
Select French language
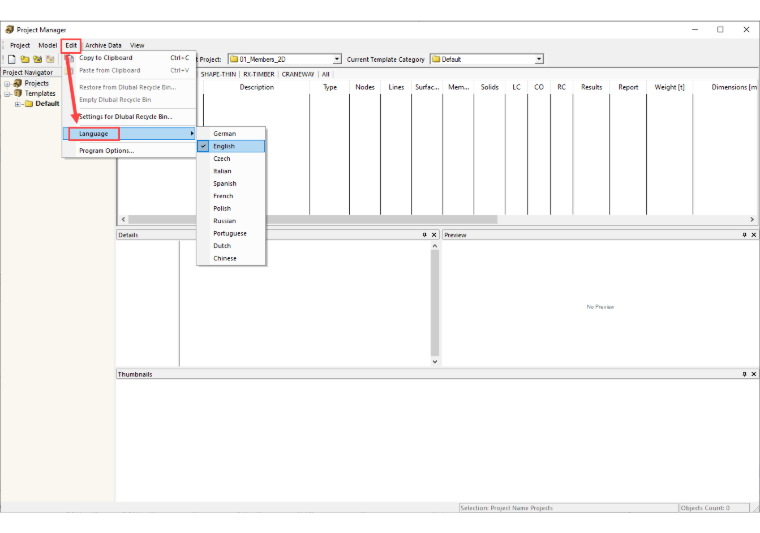pyautogui.click(x=231, y=196)
